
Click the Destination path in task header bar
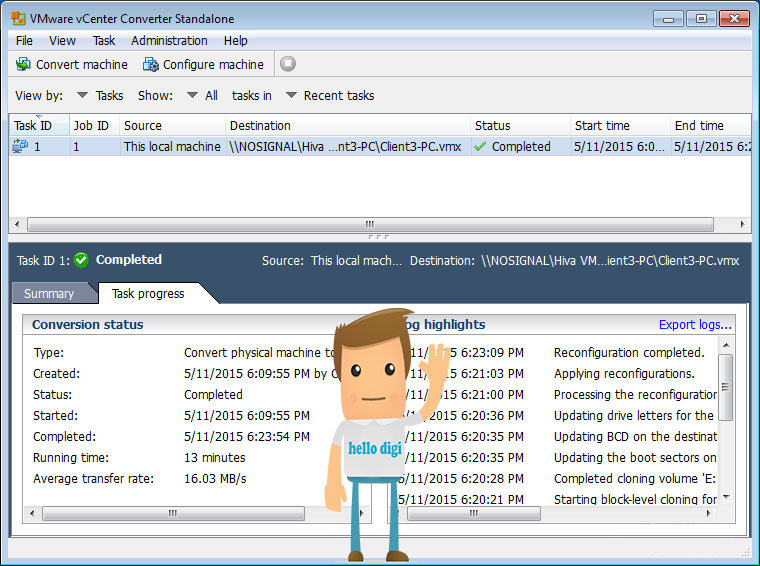point(610,261)
